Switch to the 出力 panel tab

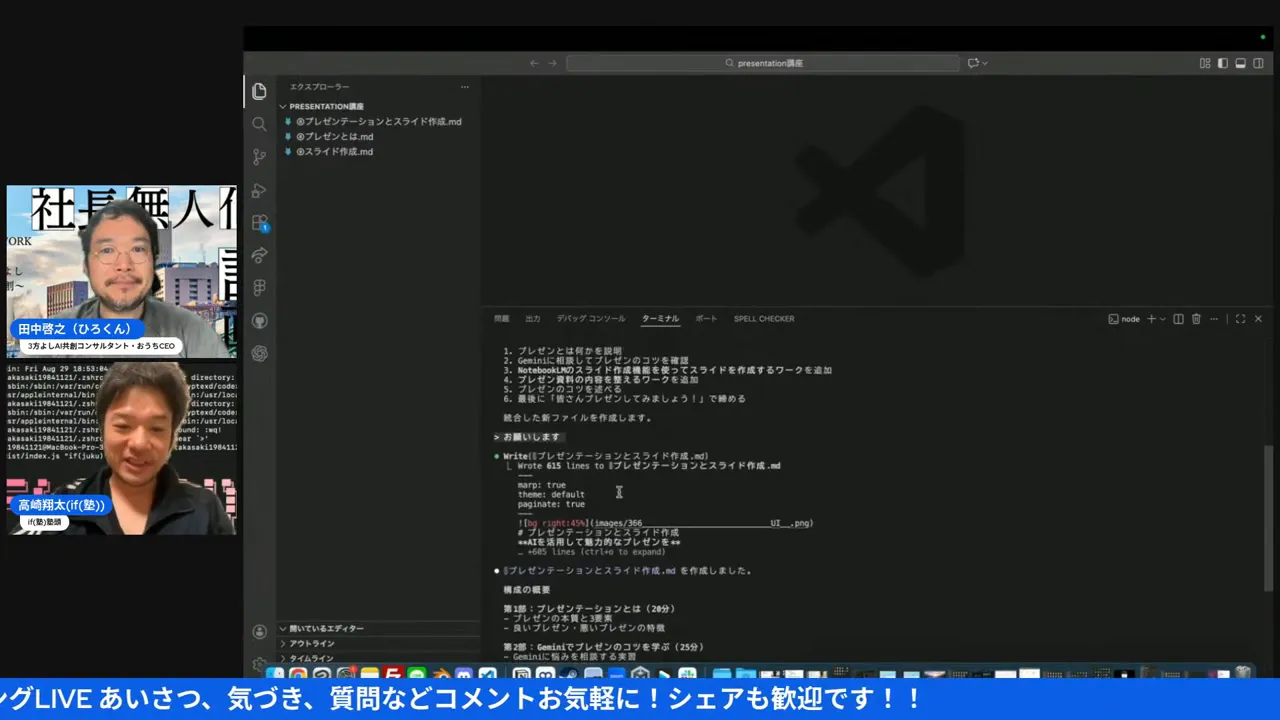pyautogui.click(x=532, y=318)
